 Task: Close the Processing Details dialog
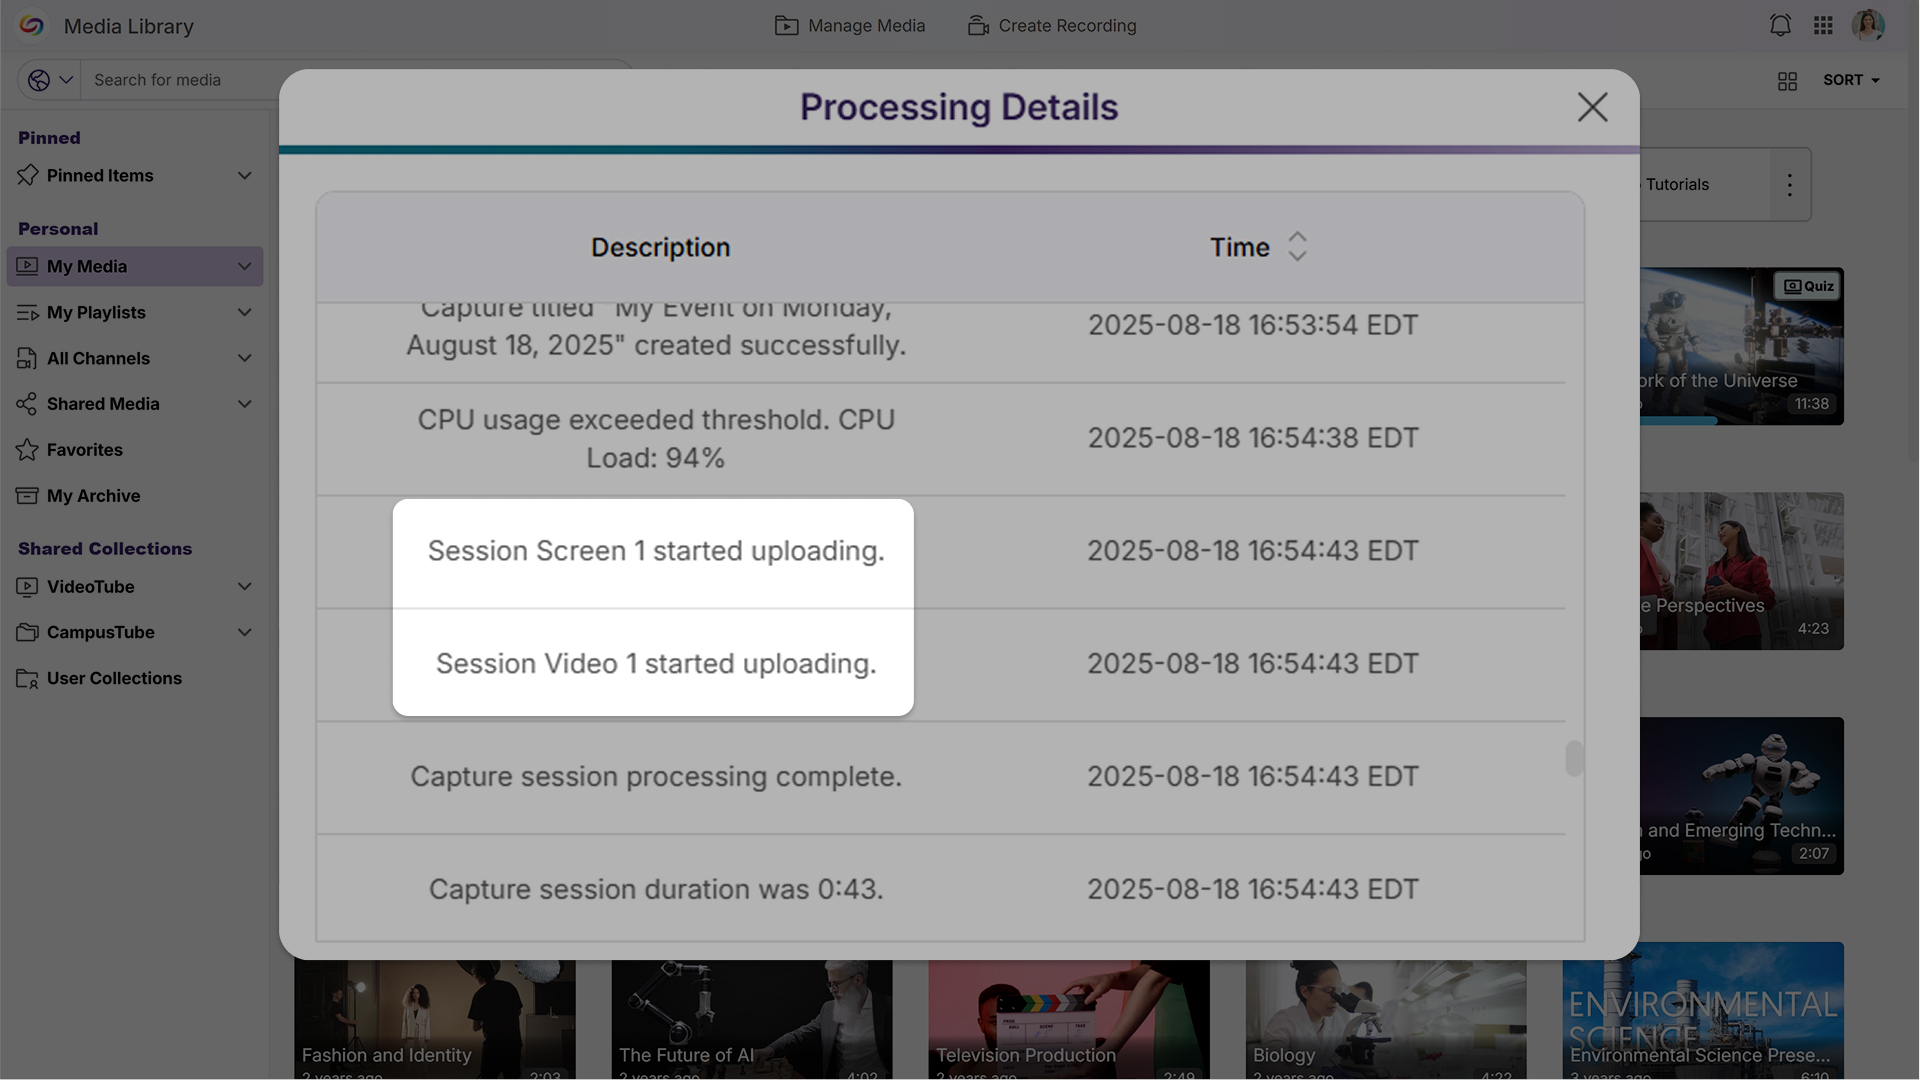(1592, 107)
